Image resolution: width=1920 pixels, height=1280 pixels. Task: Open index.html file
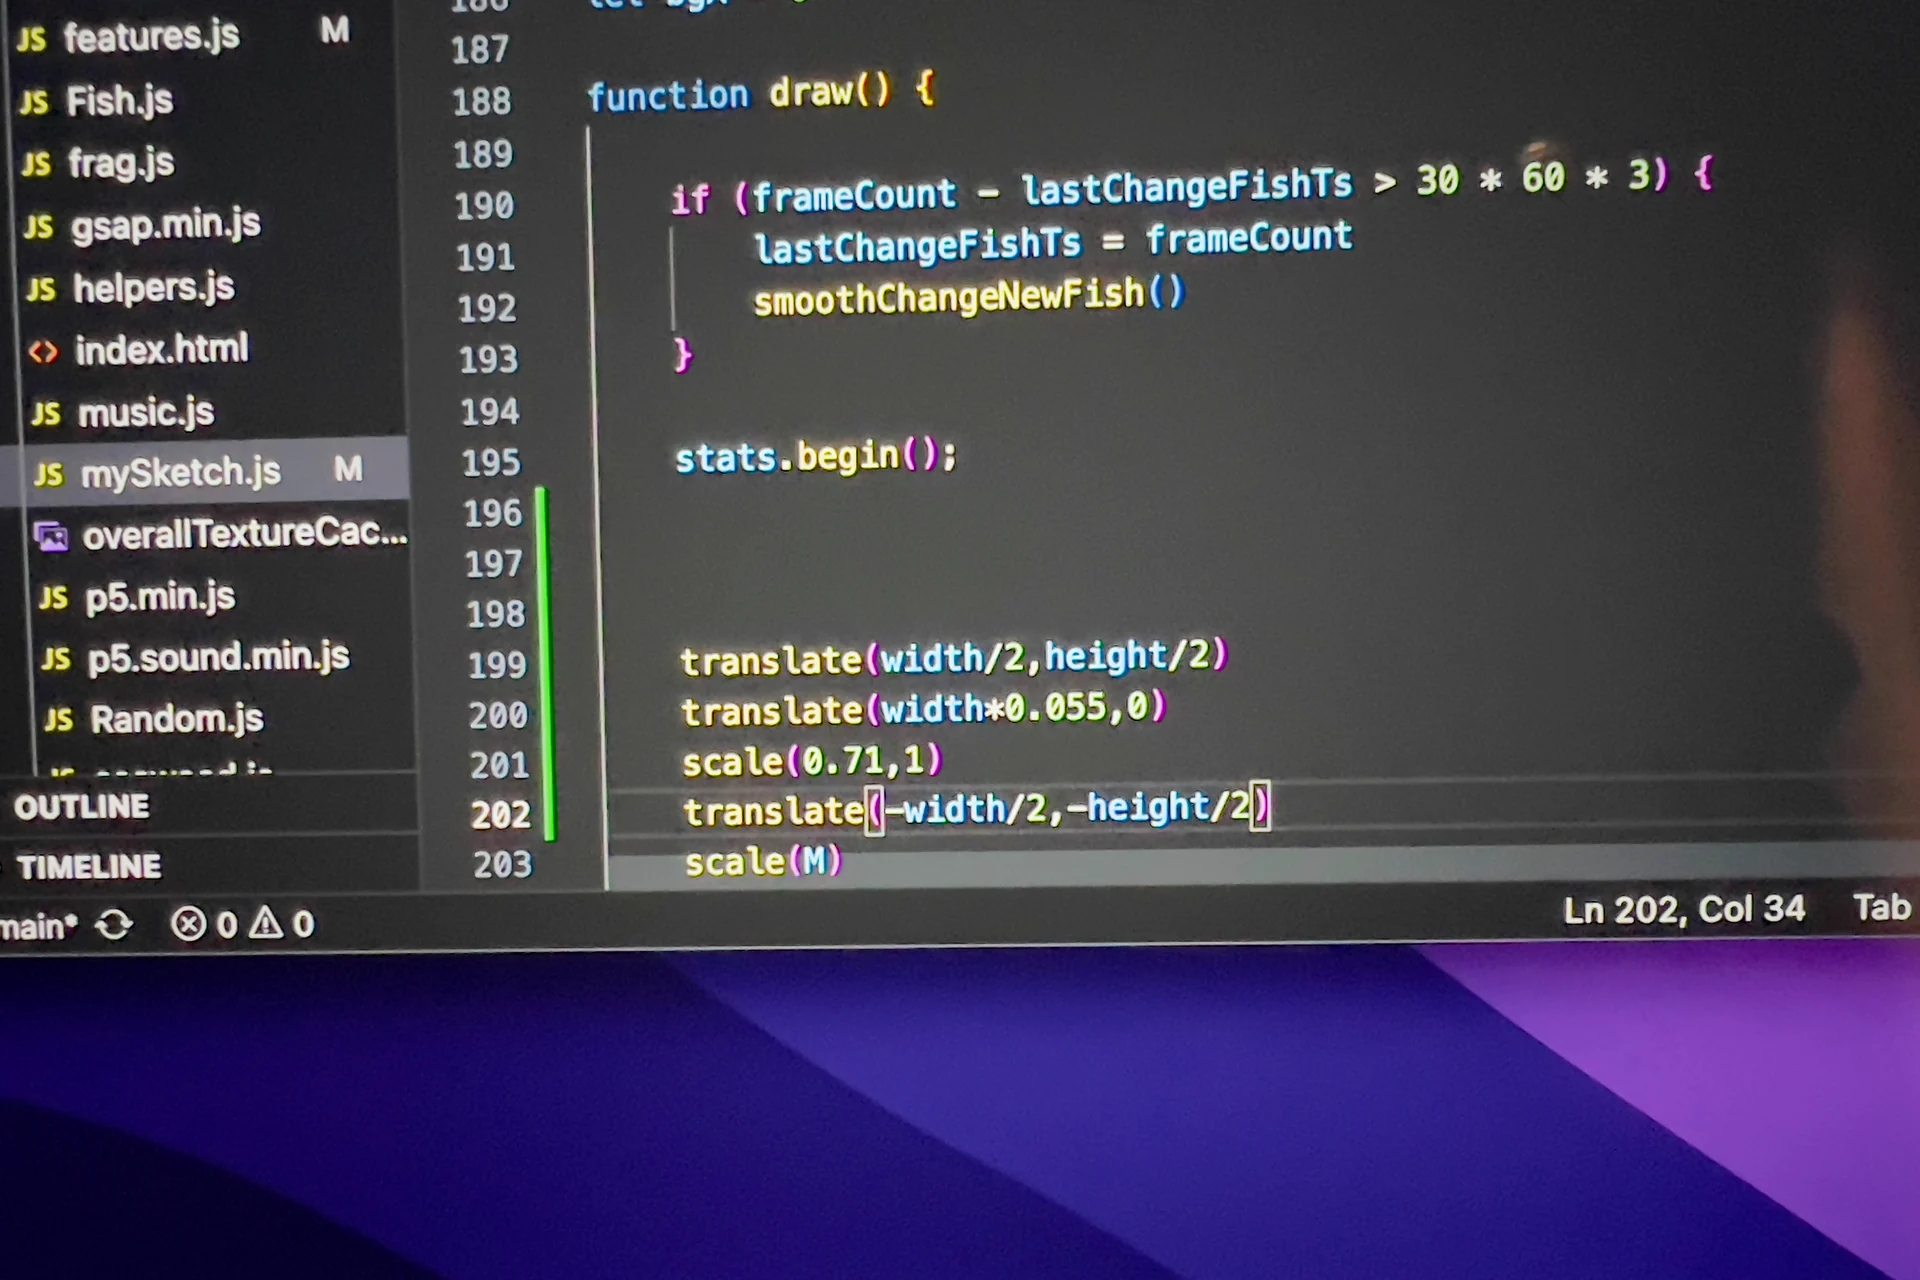[x=161, y=350]
